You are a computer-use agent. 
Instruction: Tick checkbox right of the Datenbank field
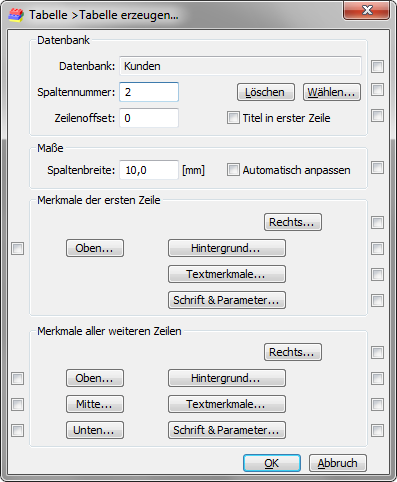(377, 66)
